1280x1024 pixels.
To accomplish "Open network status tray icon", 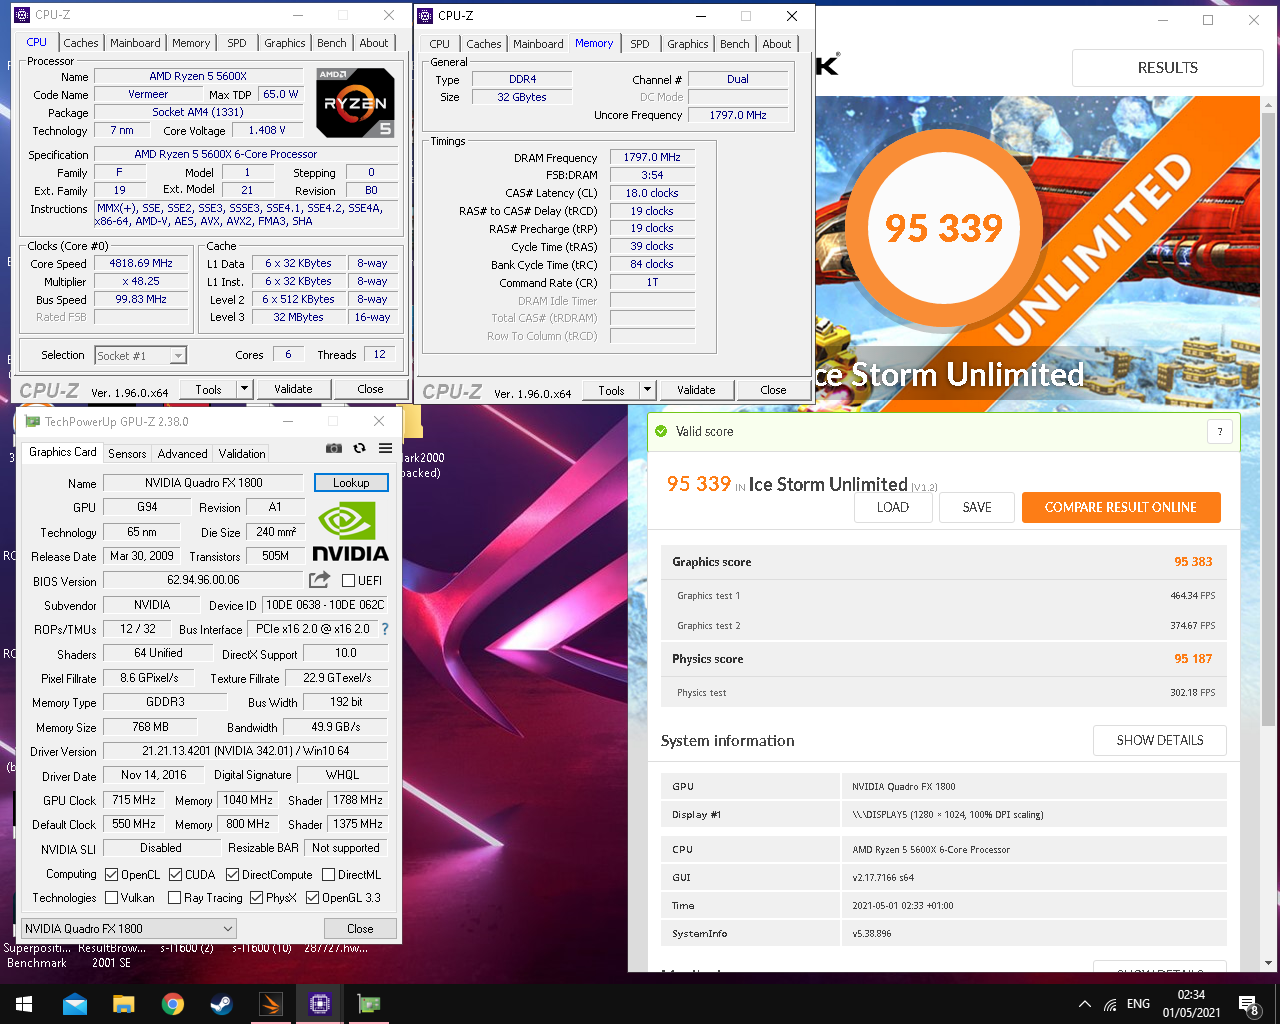I will (1110, 1004).
